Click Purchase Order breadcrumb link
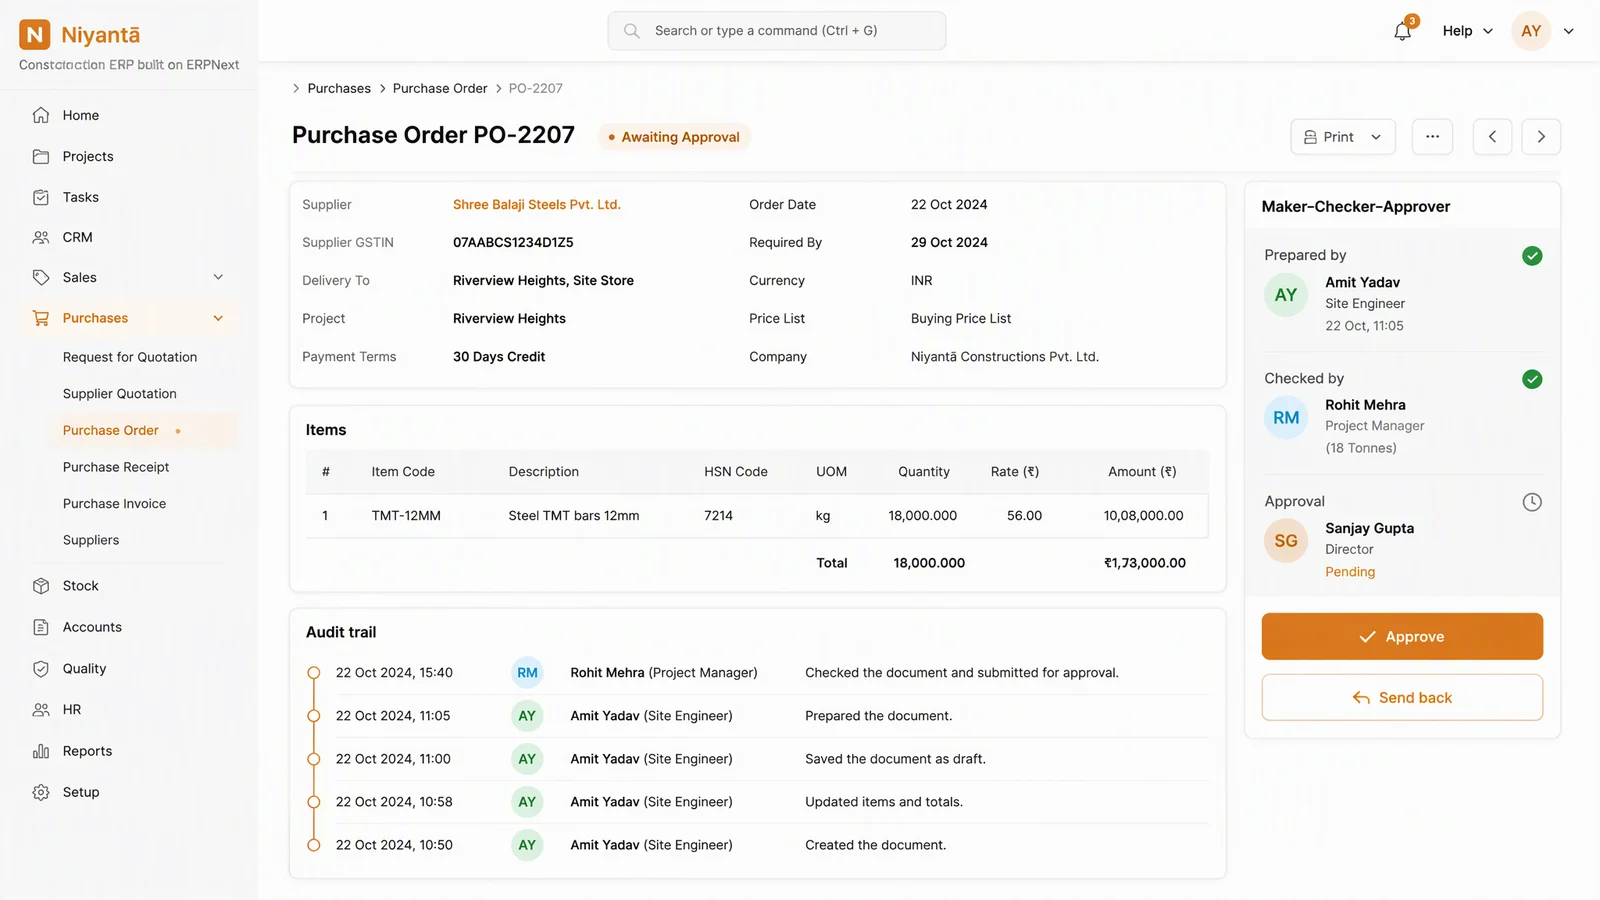 440,88
